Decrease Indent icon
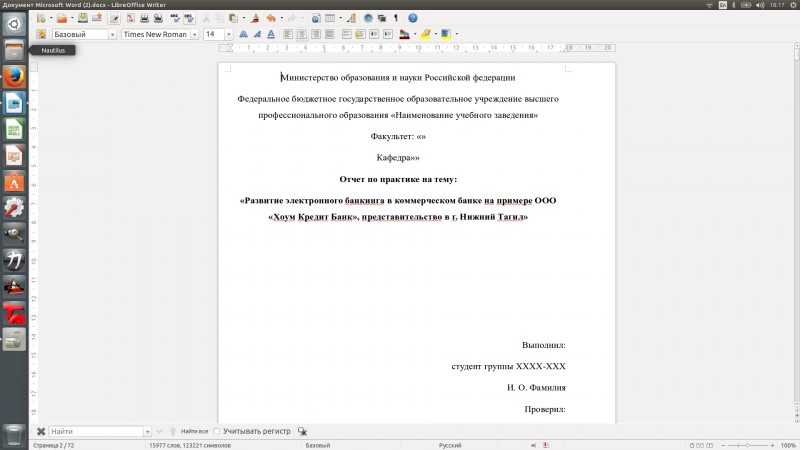 click(374, 34)
